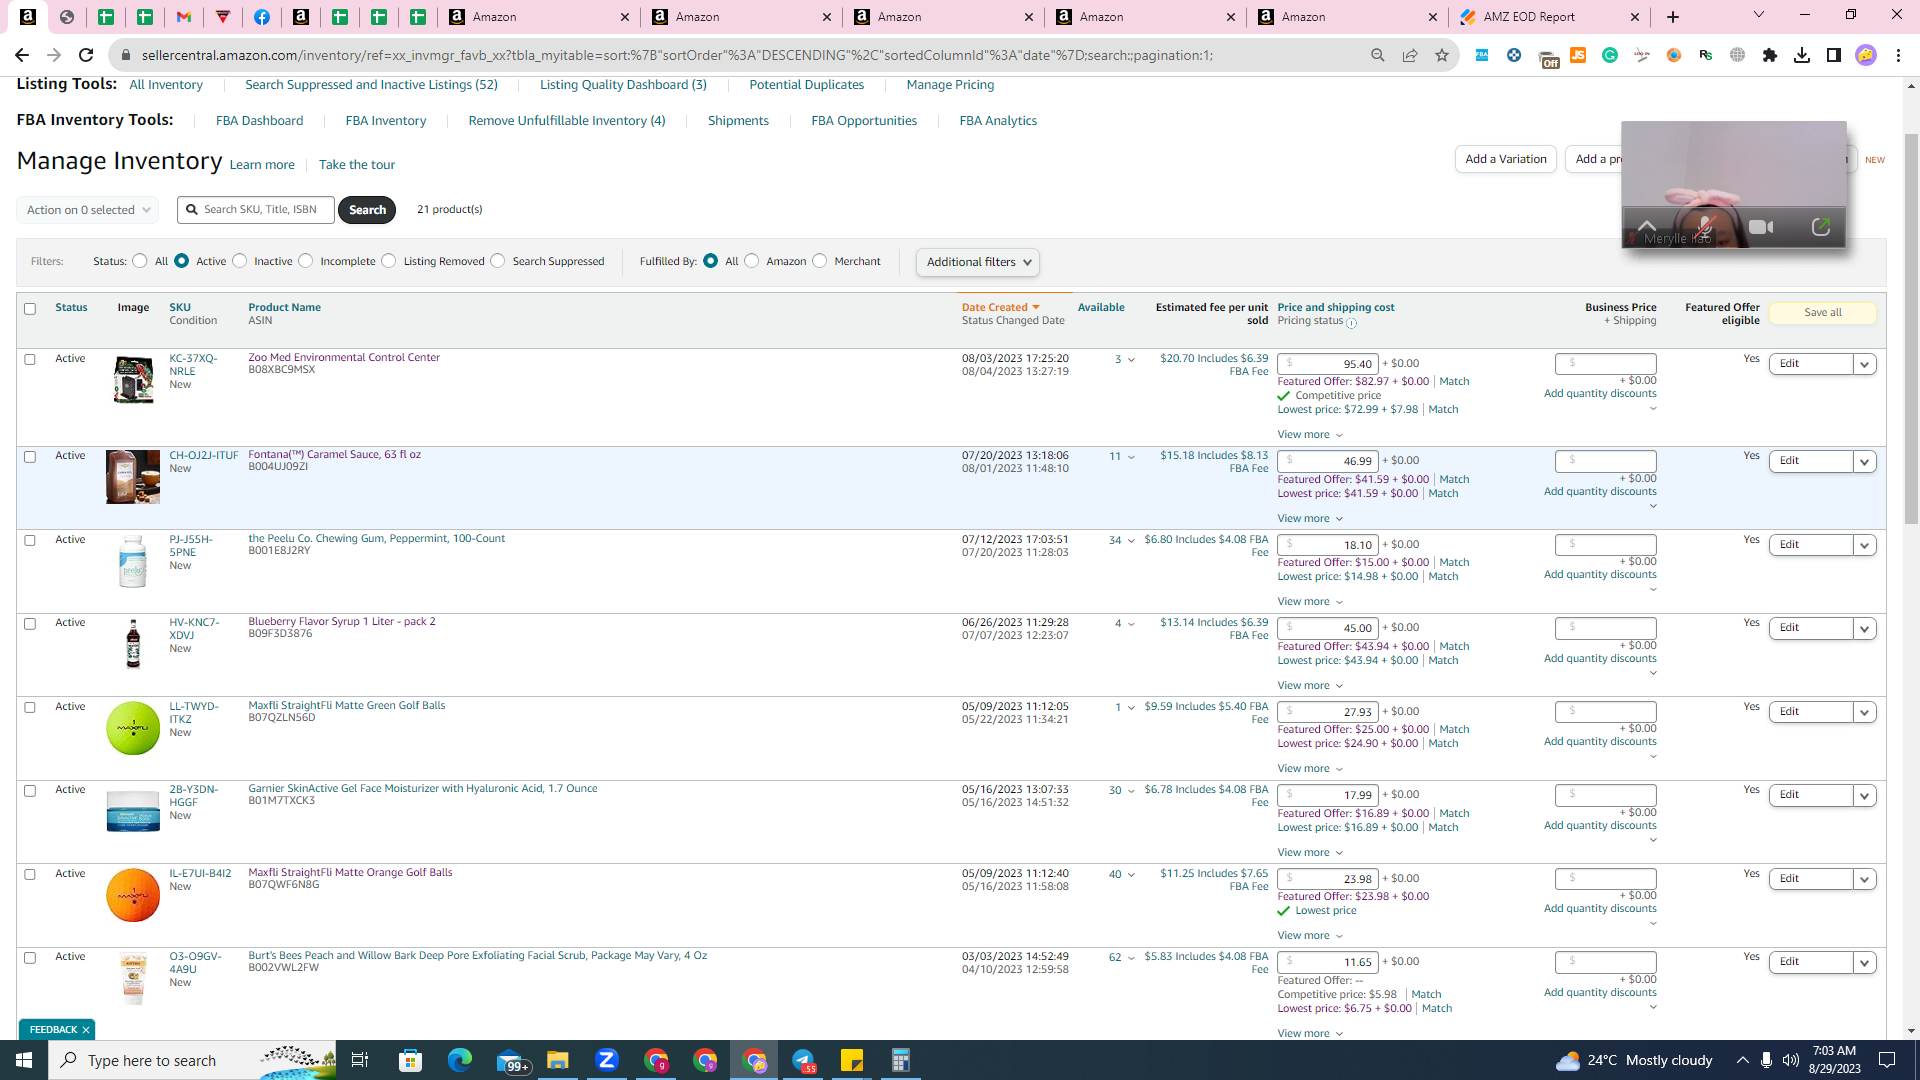1920x1080 pixels.
Task: Open Edit dropdown arrow for Zoo Med row
Action: [1864, 365]
